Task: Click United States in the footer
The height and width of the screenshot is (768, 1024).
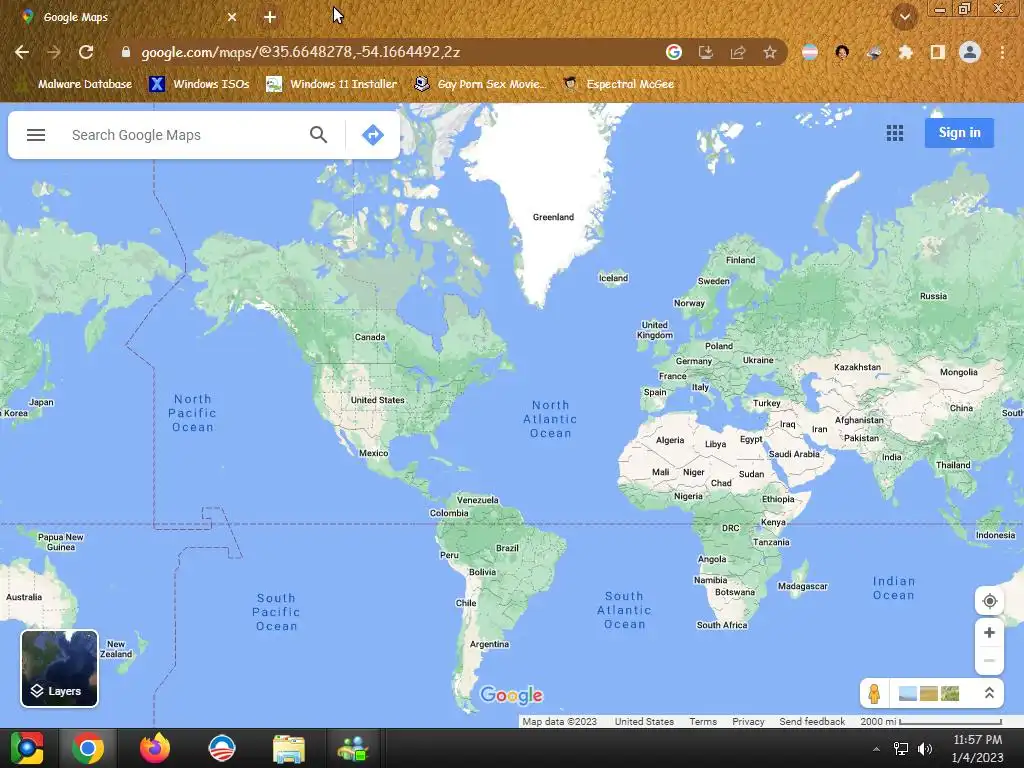Action: click(x=644, y=722)
